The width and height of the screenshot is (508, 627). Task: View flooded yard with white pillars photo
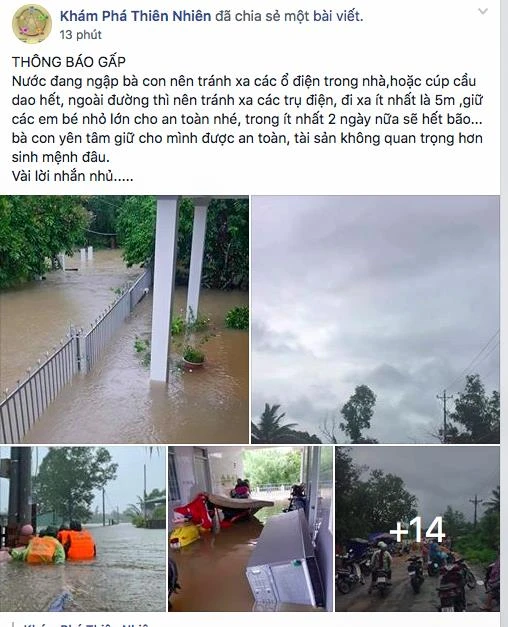124,319
